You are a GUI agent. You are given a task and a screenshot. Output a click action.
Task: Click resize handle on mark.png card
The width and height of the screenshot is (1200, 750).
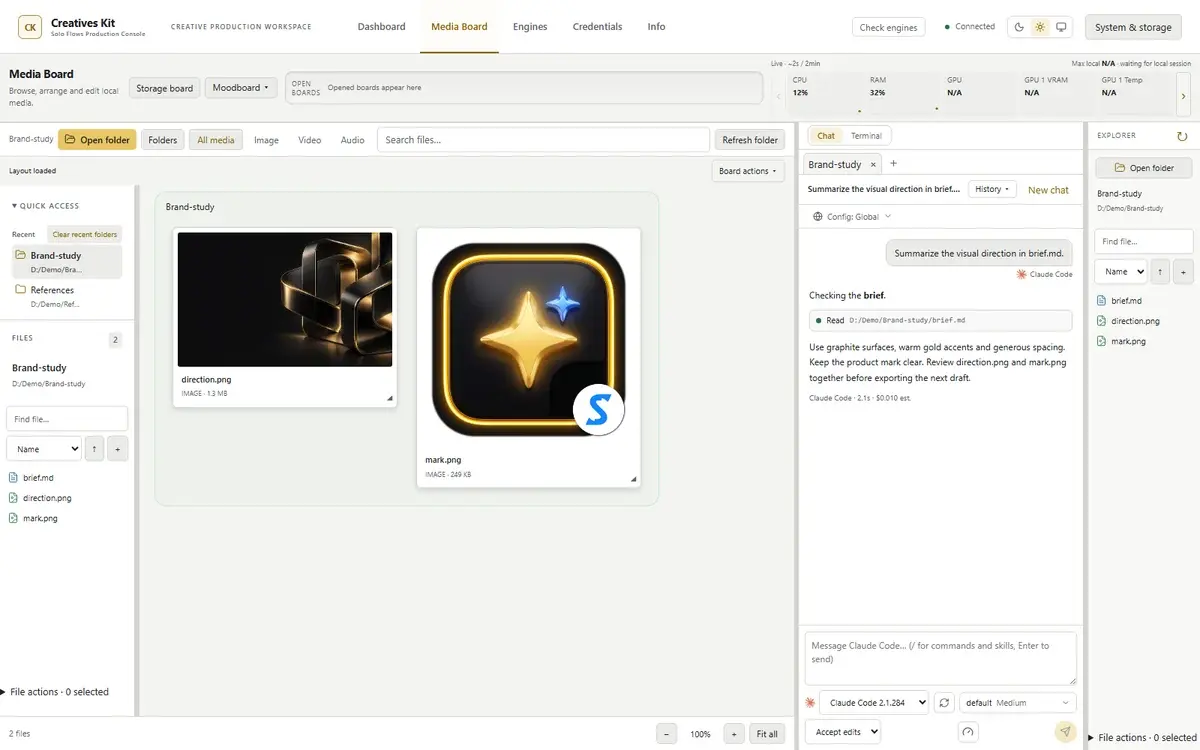633,479
